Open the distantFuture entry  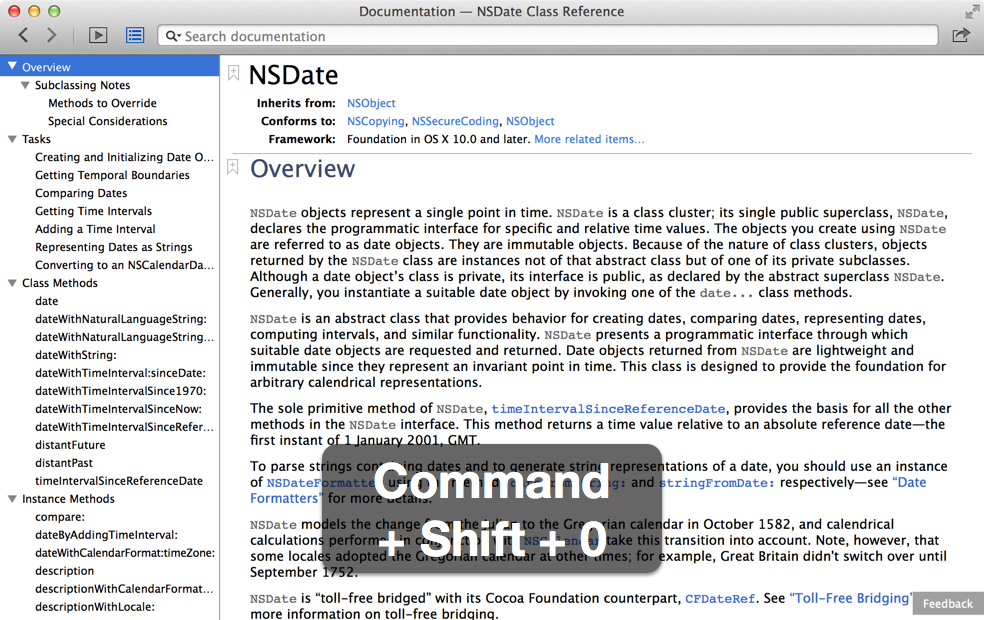click(x=70, y=445)
